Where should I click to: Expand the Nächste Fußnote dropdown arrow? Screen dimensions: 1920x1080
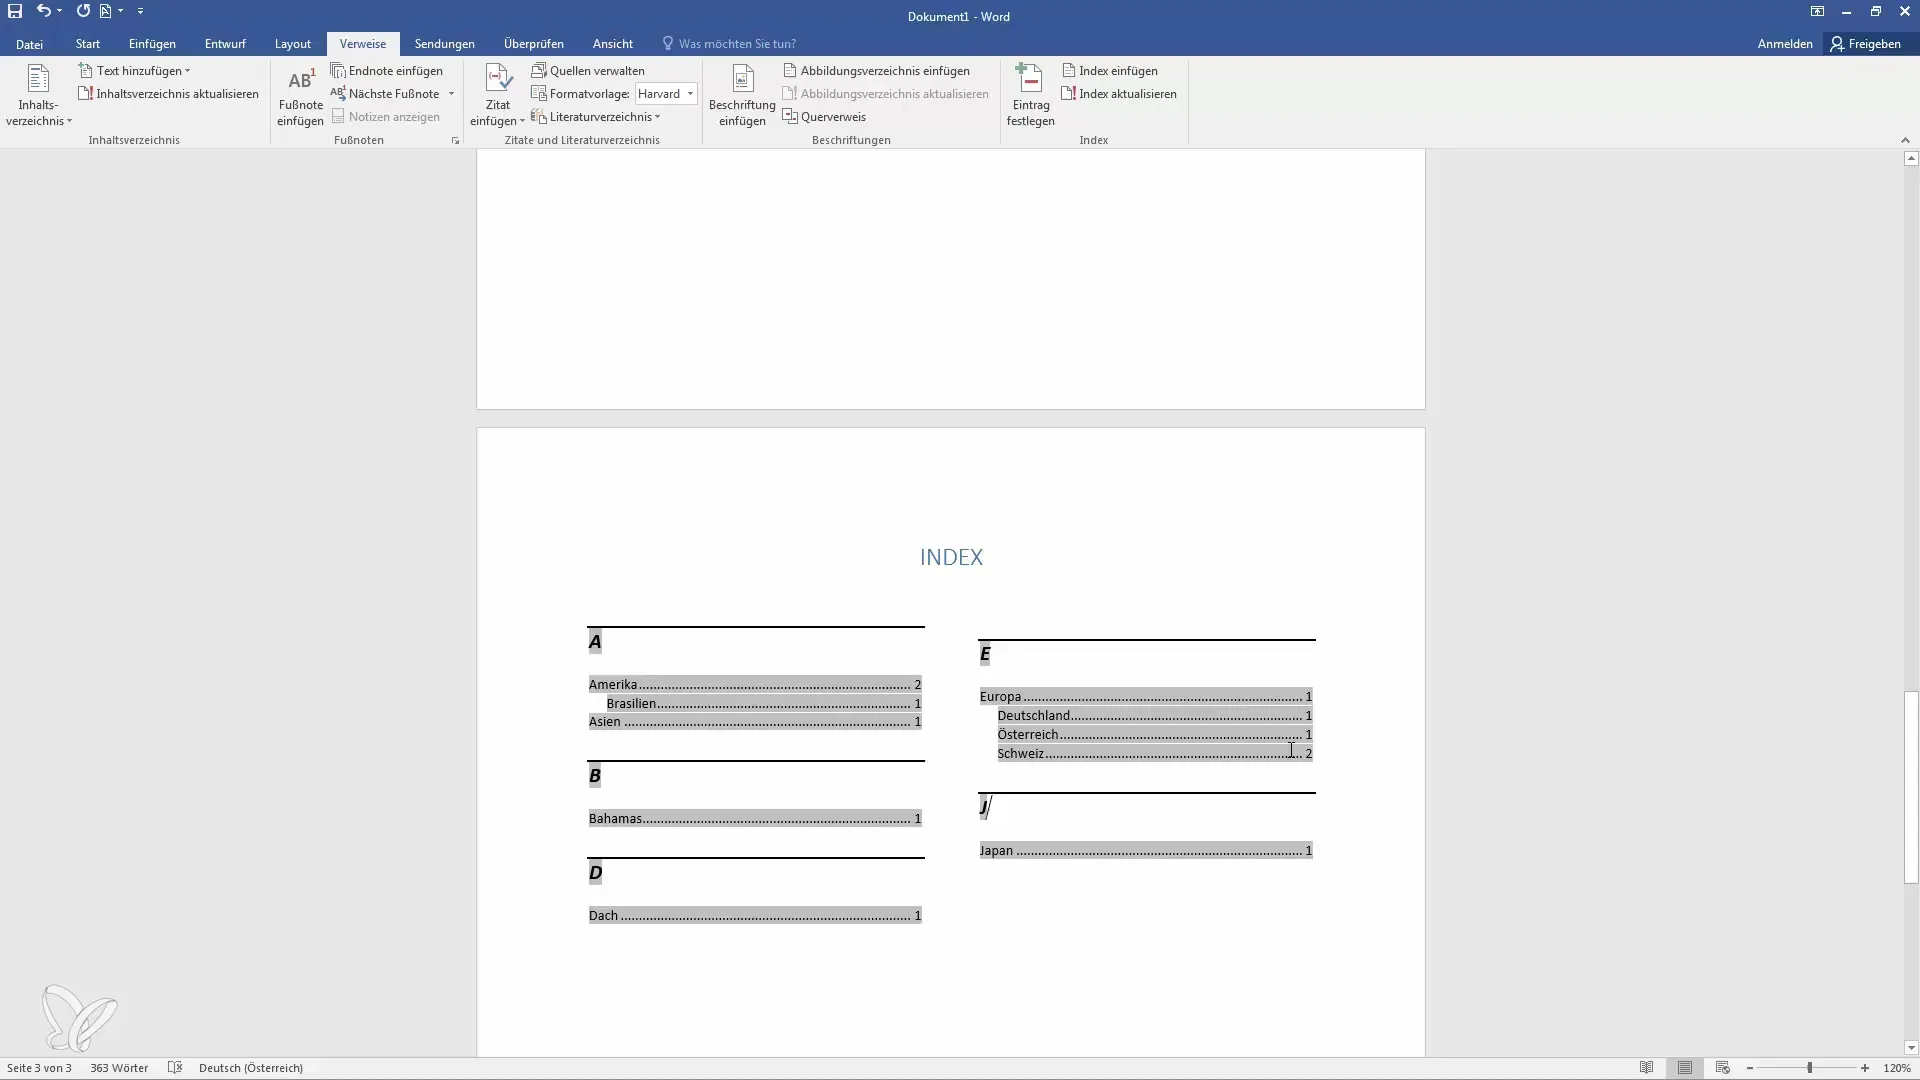tap(451, 94)
